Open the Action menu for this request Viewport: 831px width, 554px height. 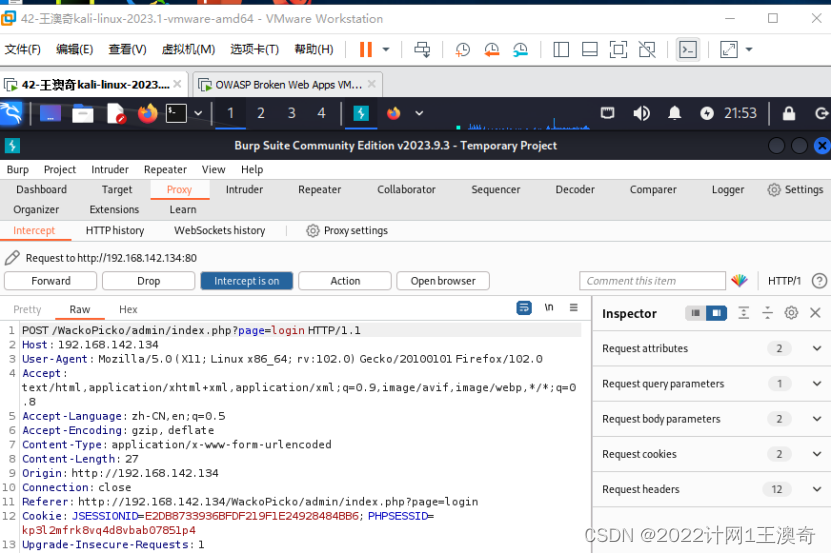(x=345, y=281)
